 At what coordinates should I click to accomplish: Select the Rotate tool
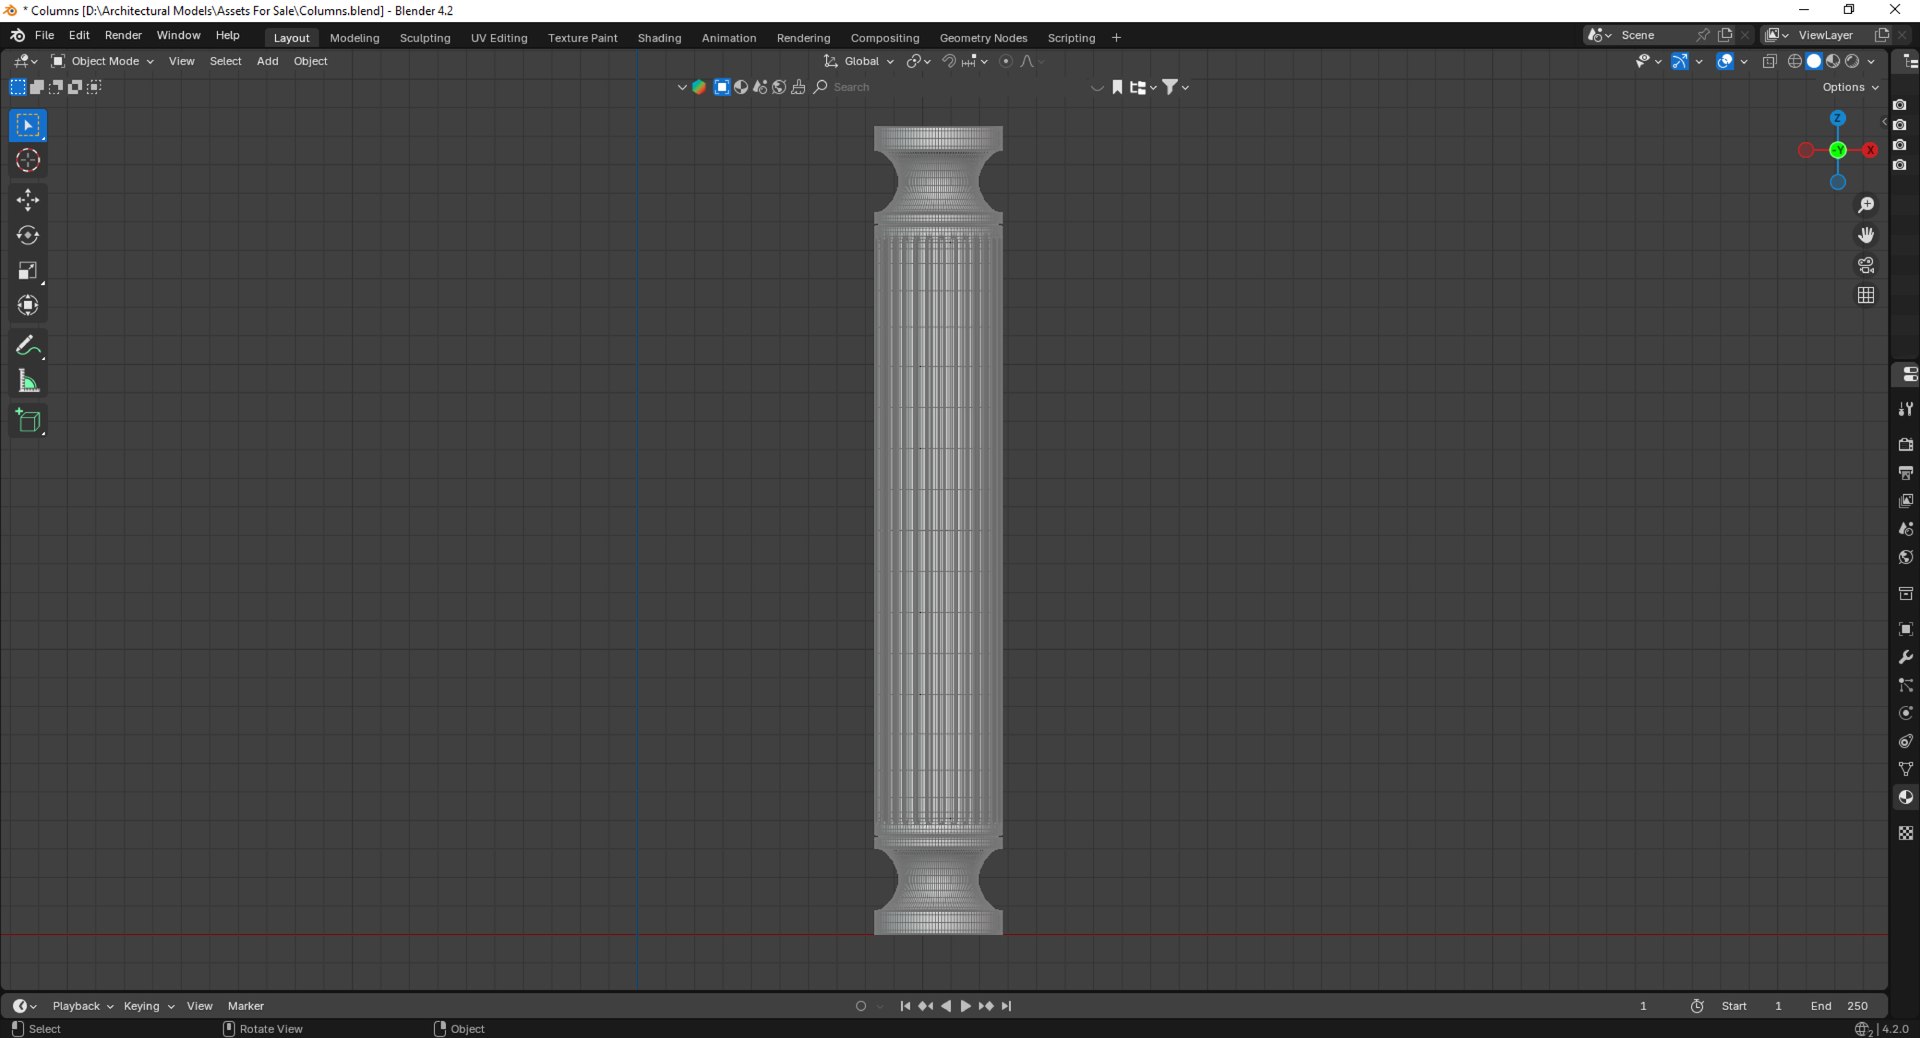(x=28, y=235)
